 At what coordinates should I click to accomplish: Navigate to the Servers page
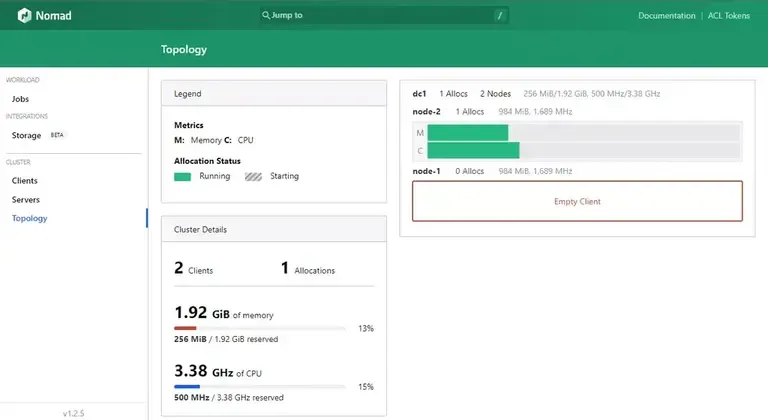tap(26, 200)
